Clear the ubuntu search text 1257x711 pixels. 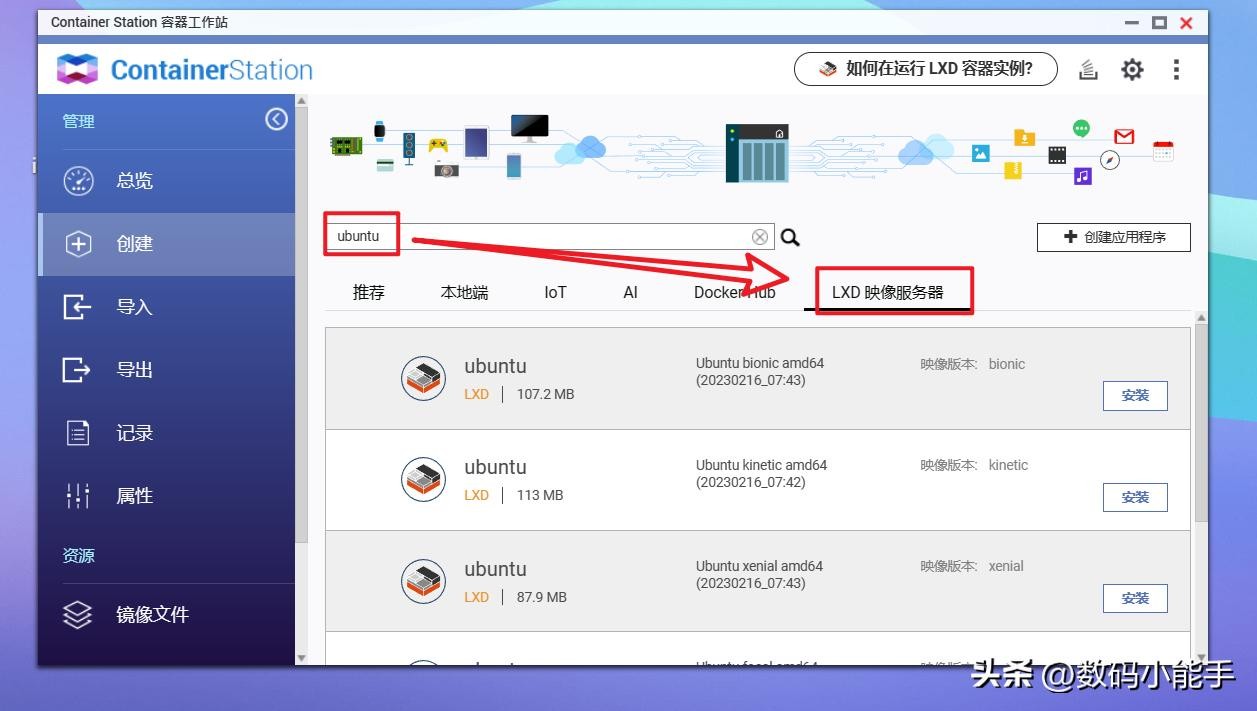click(x=760, y=237)
